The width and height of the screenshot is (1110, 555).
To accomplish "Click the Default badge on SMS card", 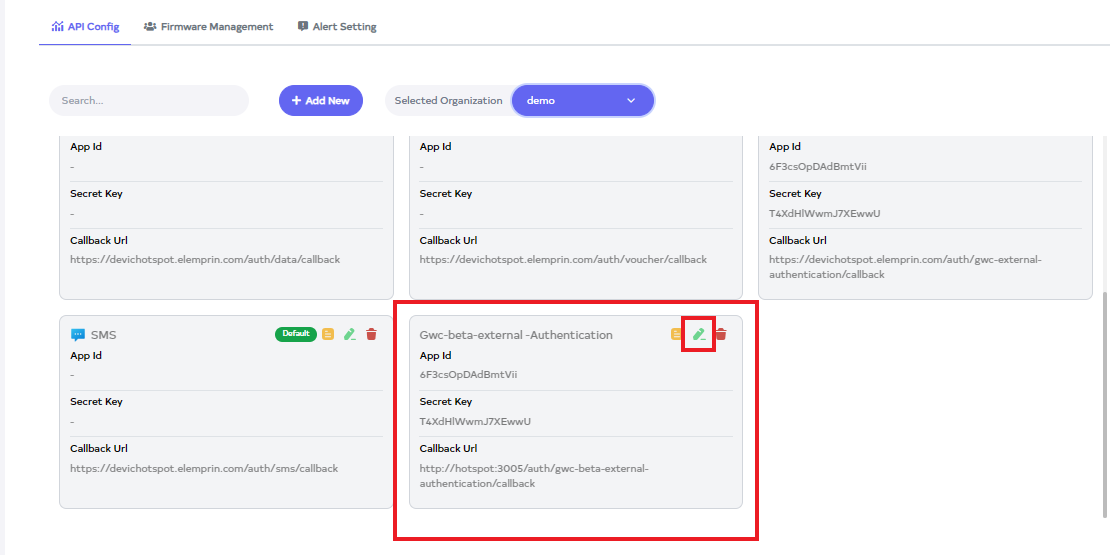I will 296,334.
